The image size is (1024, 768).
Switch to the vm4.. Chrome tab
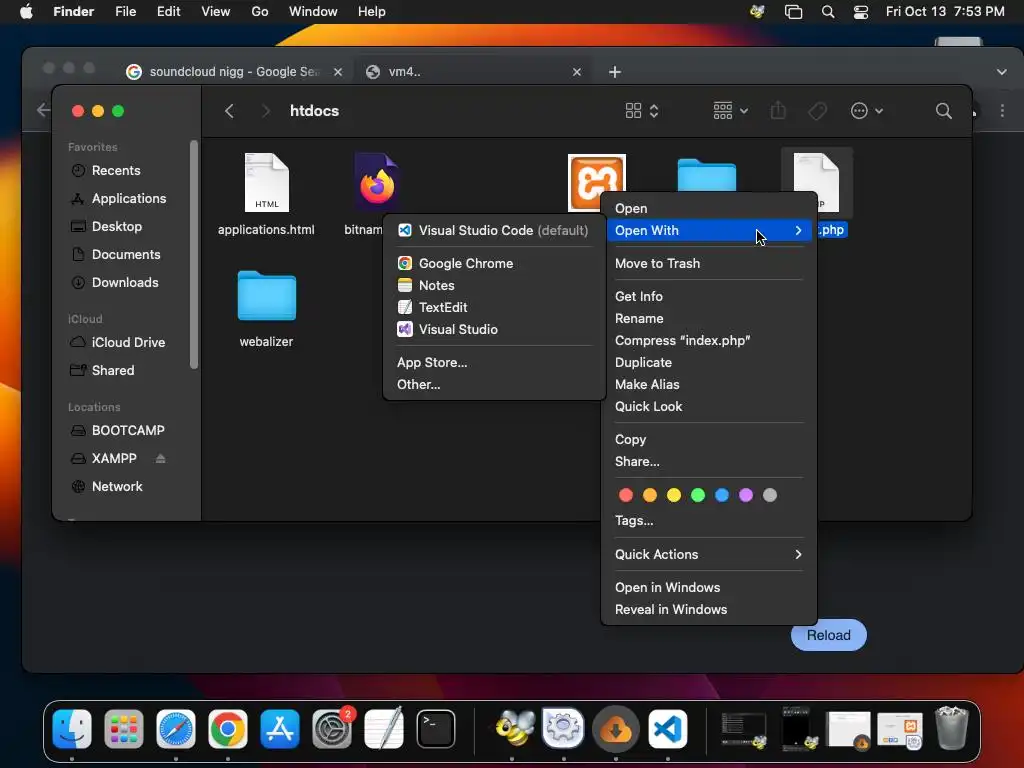click(x=473, y=72)
